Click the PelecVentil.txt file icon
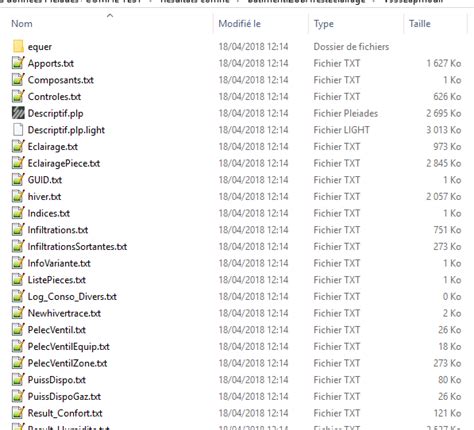The image size is (474, 430). 18,330
